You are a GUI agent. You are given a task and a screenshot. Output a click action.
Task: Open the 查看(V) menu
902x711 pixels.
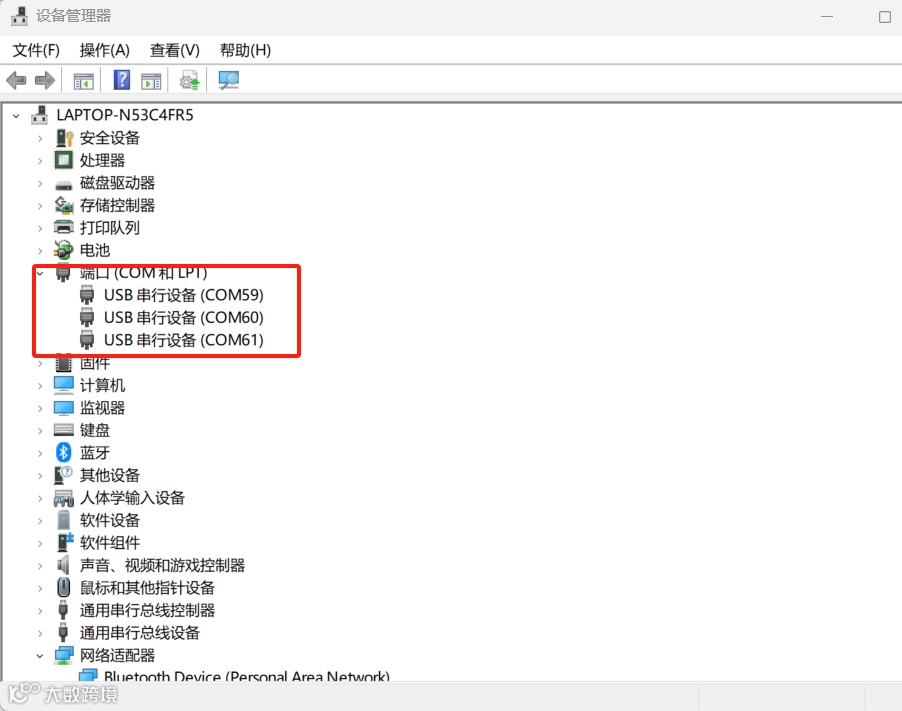click(x=172, y=50)
